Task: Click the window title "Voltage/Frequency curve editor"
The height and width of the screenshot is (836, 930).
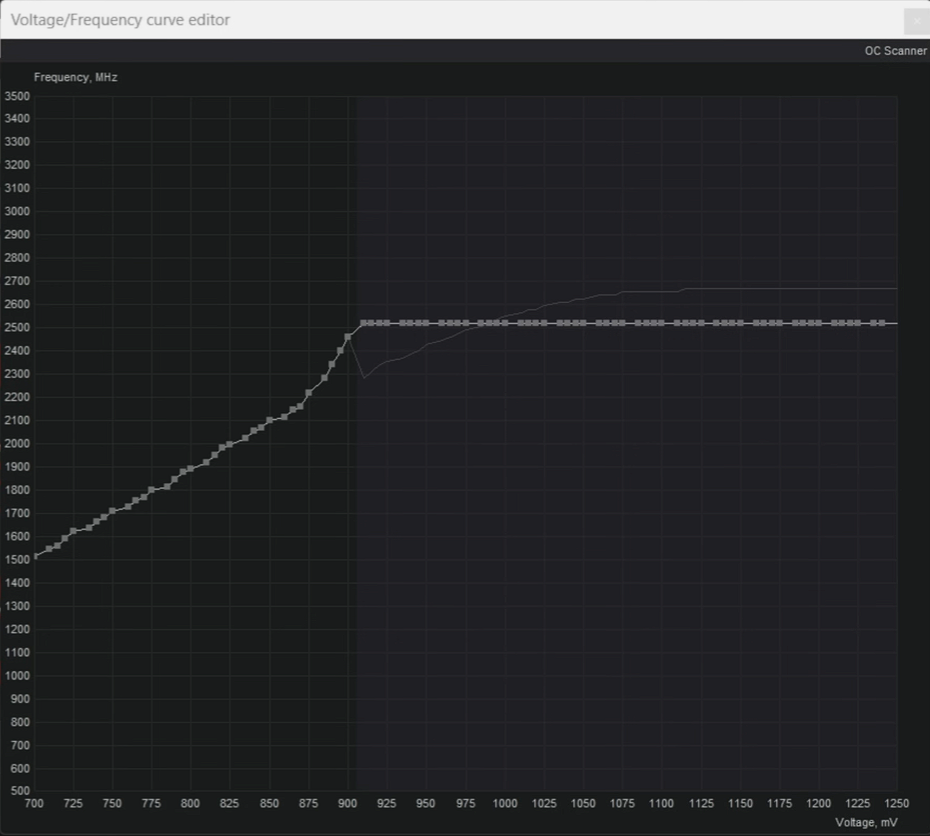Action: coord(120,20)
